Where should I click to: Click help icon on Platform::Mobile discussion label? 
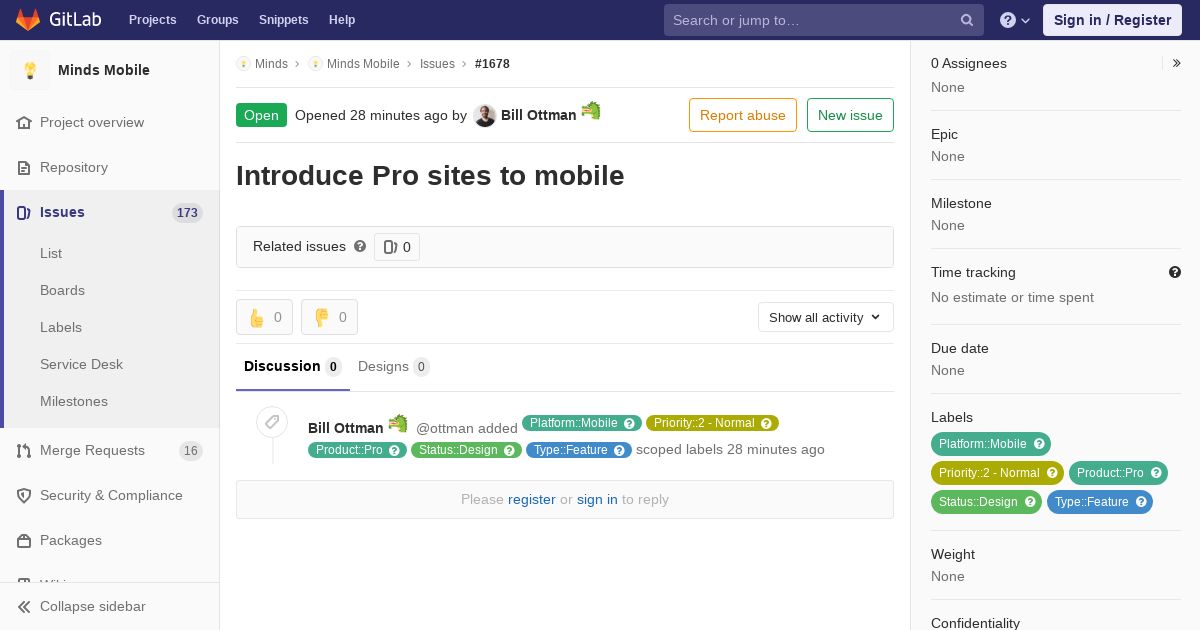[x=629, y=423]
